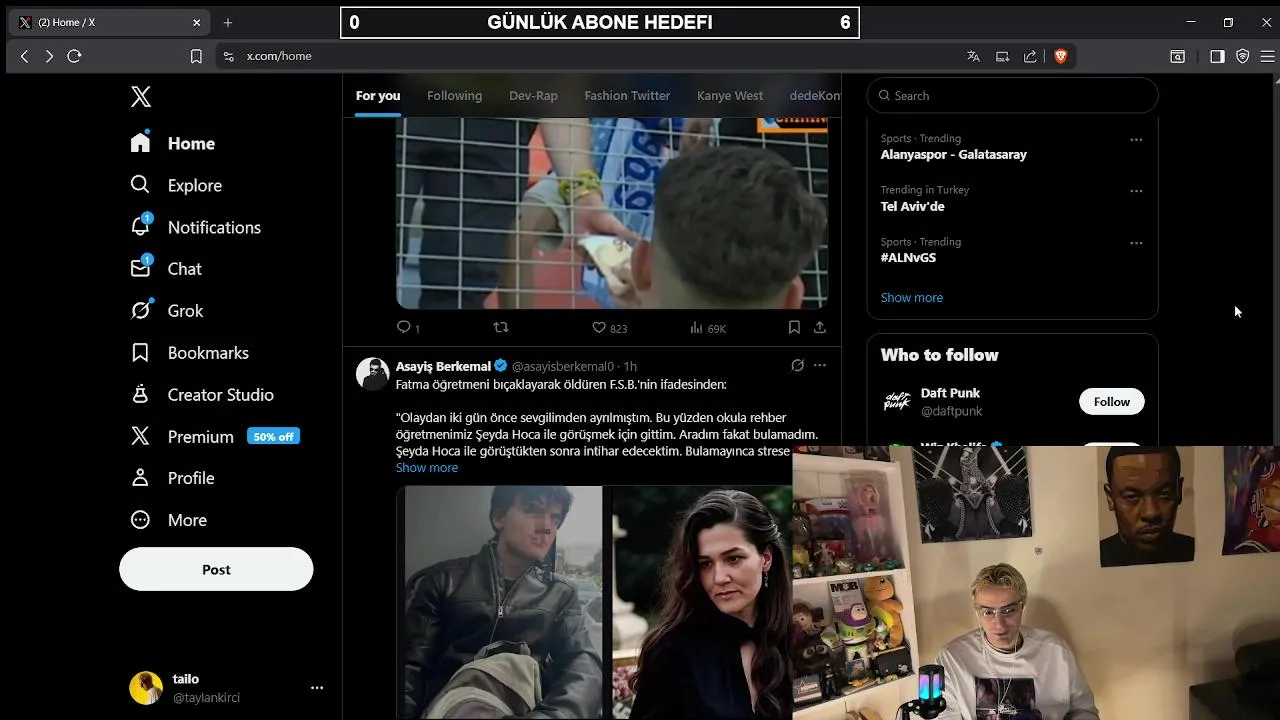Open Alanyaspor - Galatasaray trend
The width and height of the screenshot is (1280, 720).
953,154
